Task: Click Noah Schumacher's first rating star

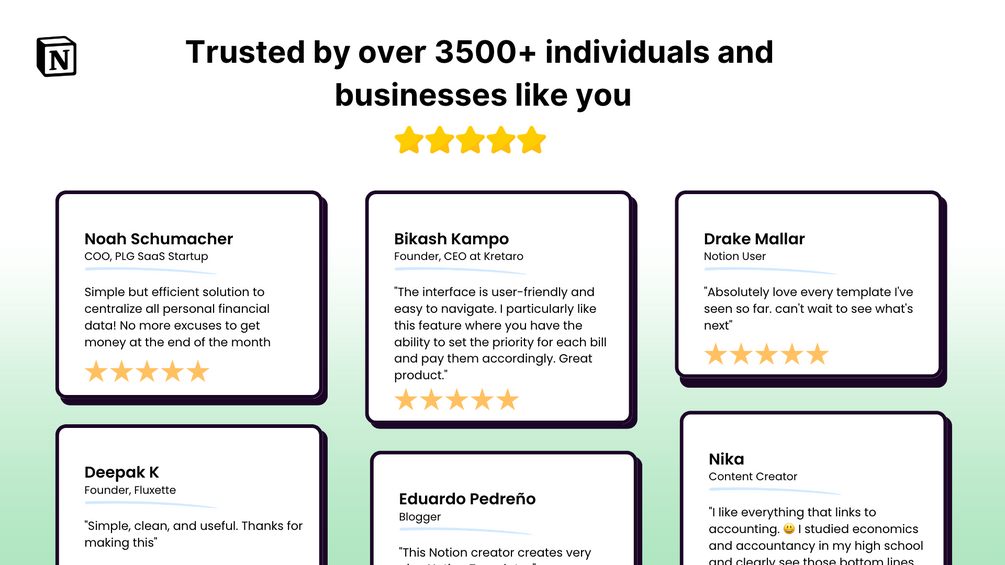Action: (x=96, y=372)
